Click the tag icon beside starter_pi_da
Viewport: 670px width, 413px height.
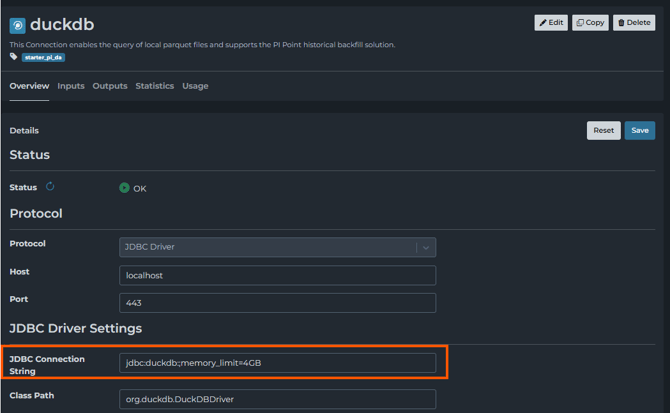pos(14,57)
